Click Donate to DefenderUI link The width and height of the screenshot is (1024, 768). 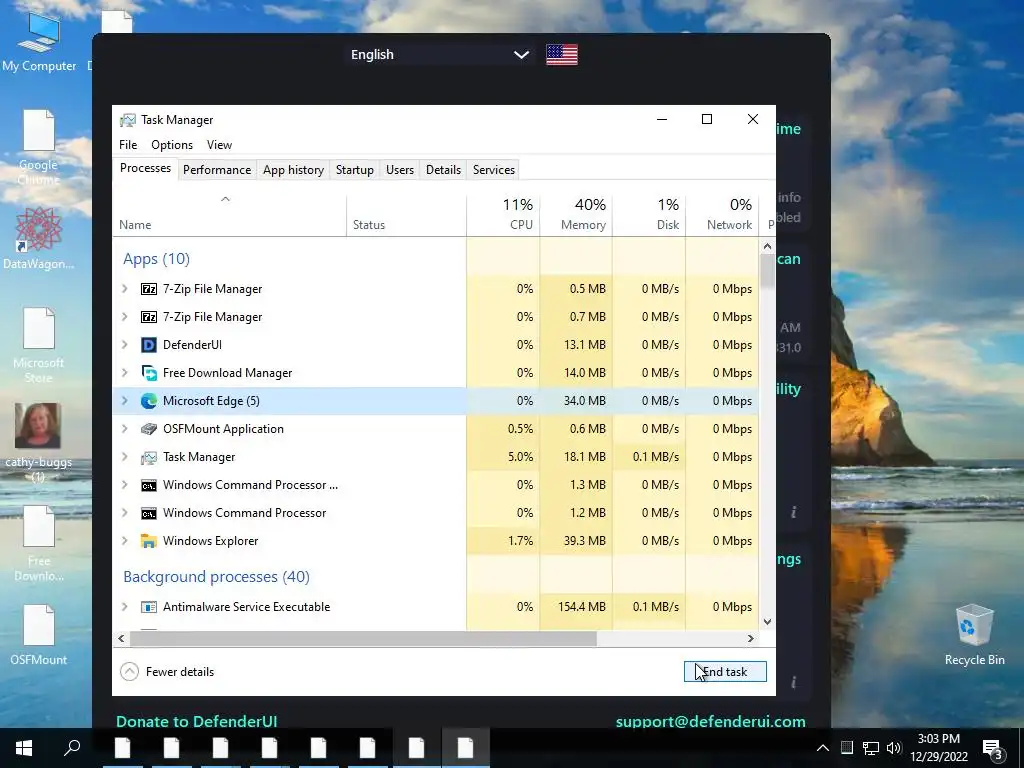click(197, 722)
